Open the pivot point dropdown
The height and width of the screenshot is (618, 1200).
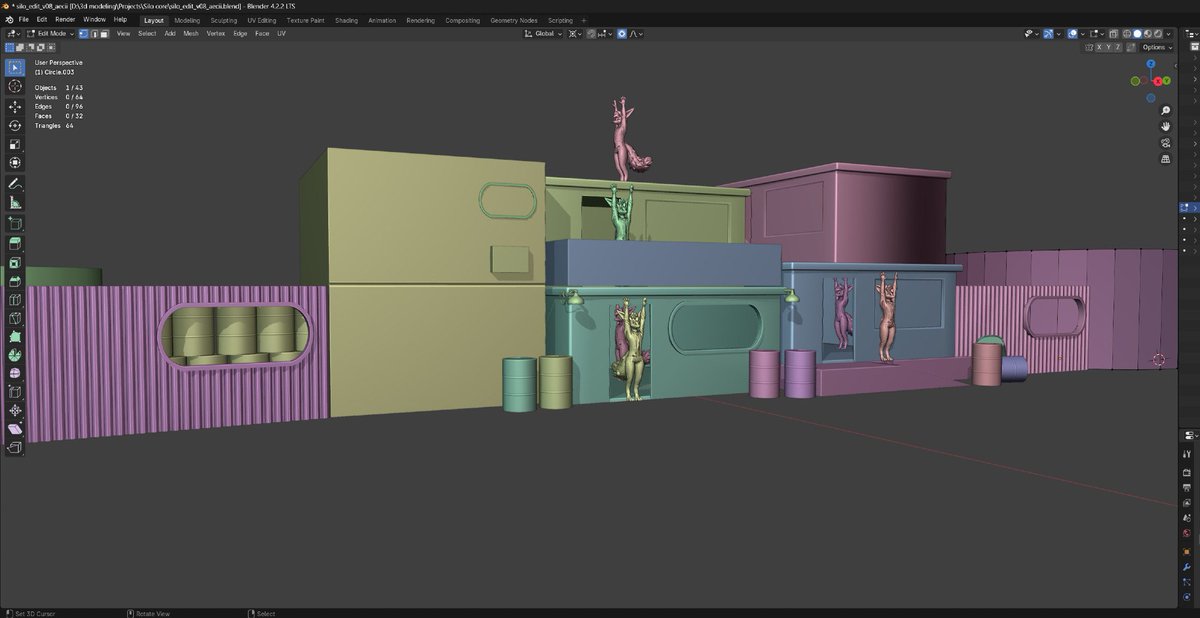point(575,34)
